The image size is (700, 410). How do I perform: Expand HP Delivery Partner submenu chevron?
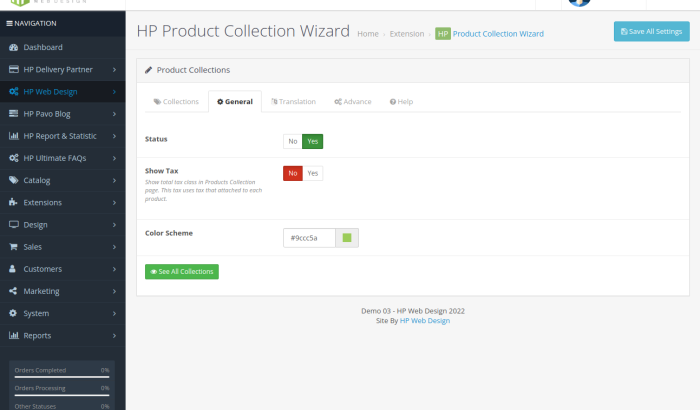tap(114, 70)
